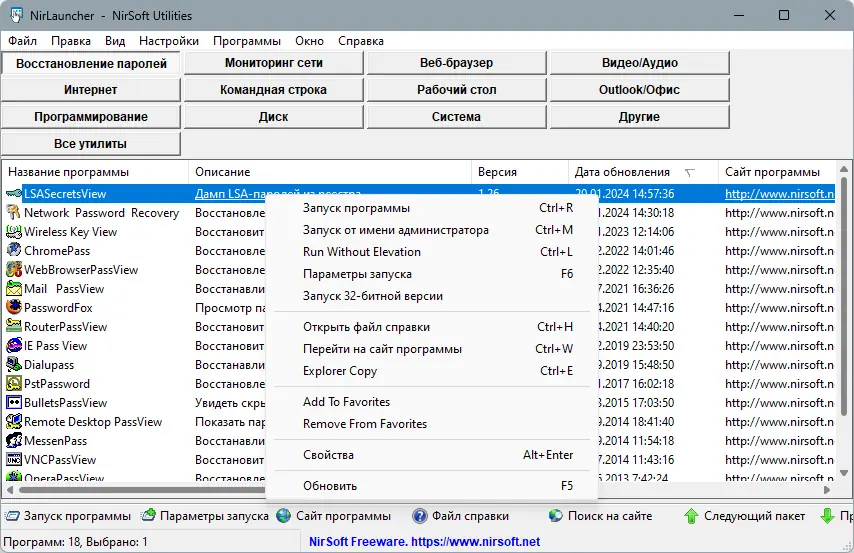
Task: Click the VNCPassView icon
Action: click(x=14, y=459)
